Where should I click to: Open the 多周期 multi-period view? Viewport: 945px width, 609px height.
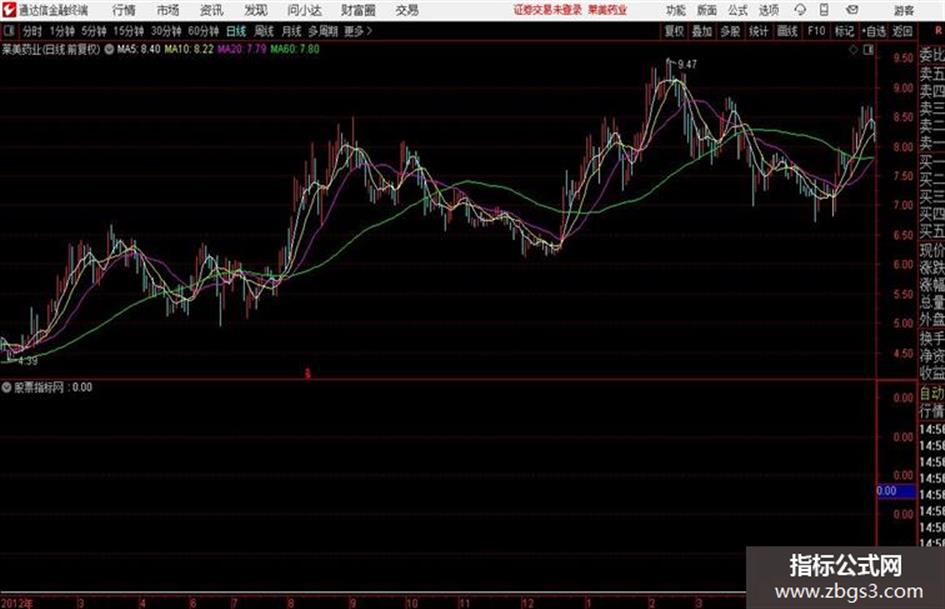coord(323,31)
